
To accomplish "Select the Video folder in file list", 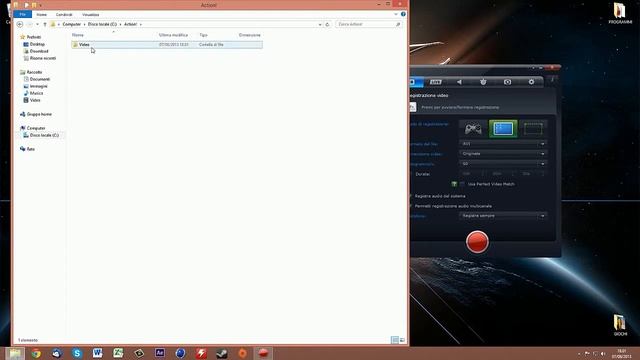I will pyautogui.click(x=167, y=44).
